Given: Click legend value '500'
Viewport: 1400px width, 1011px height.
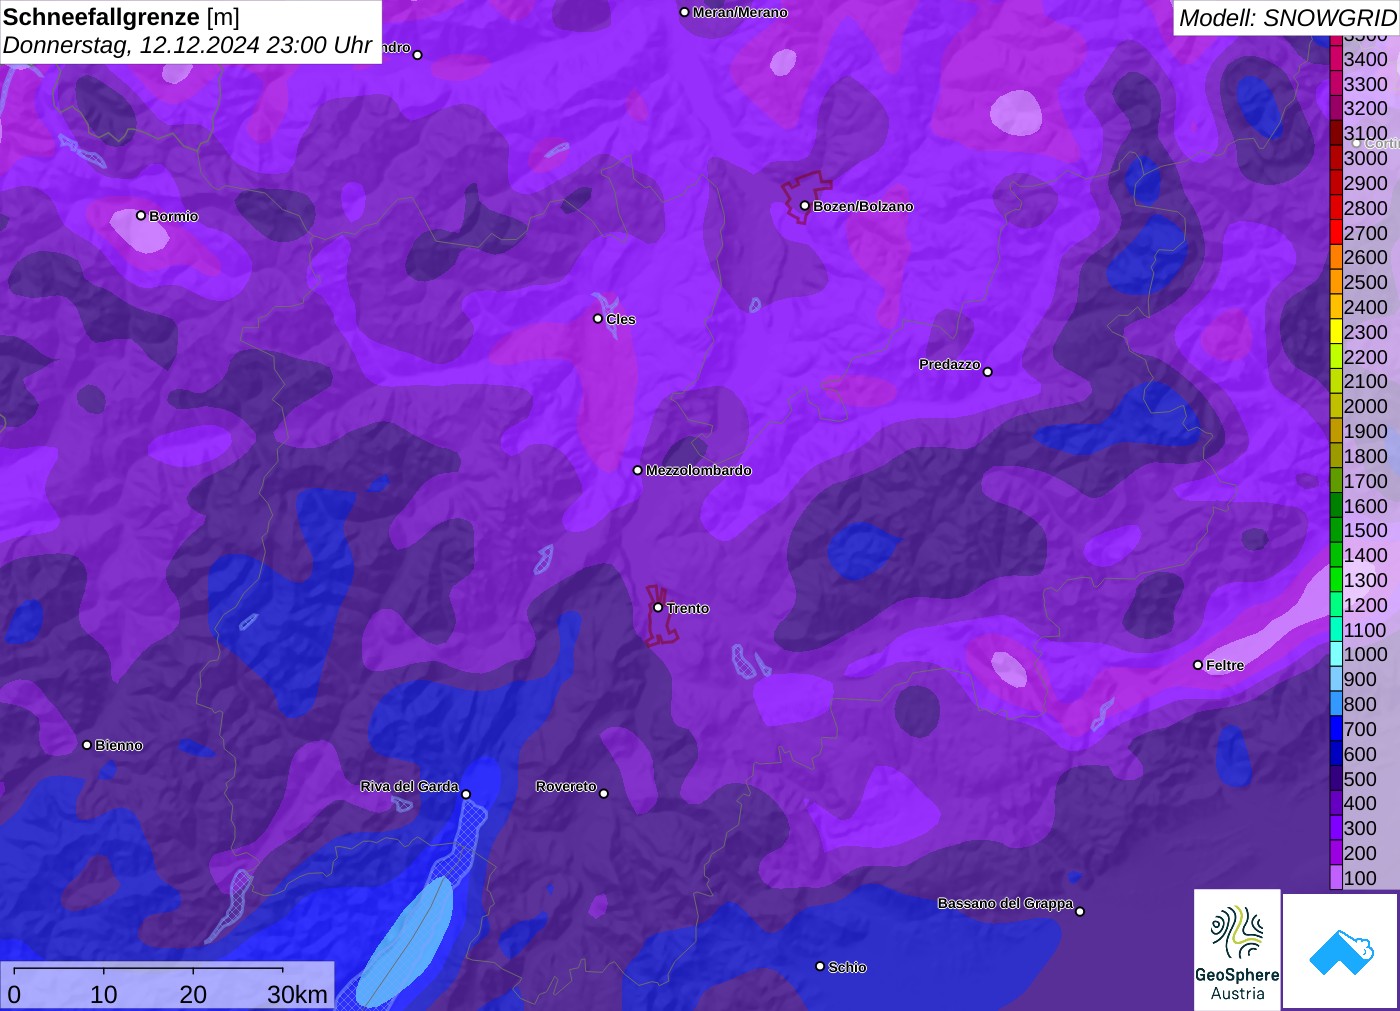Looking at the screenshot, I should coord(1360,779).
